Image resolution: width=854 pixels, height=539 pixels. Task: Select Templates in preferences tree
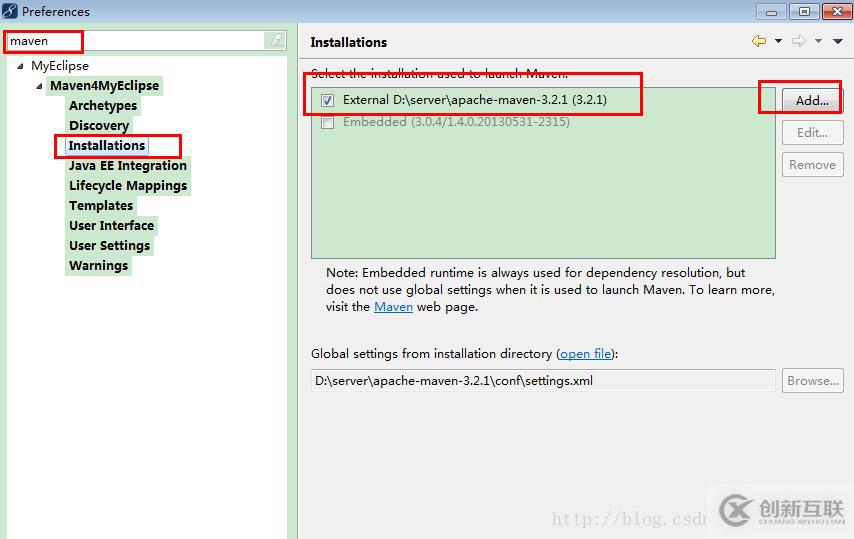pyautogui.click(x=101, y=206)
